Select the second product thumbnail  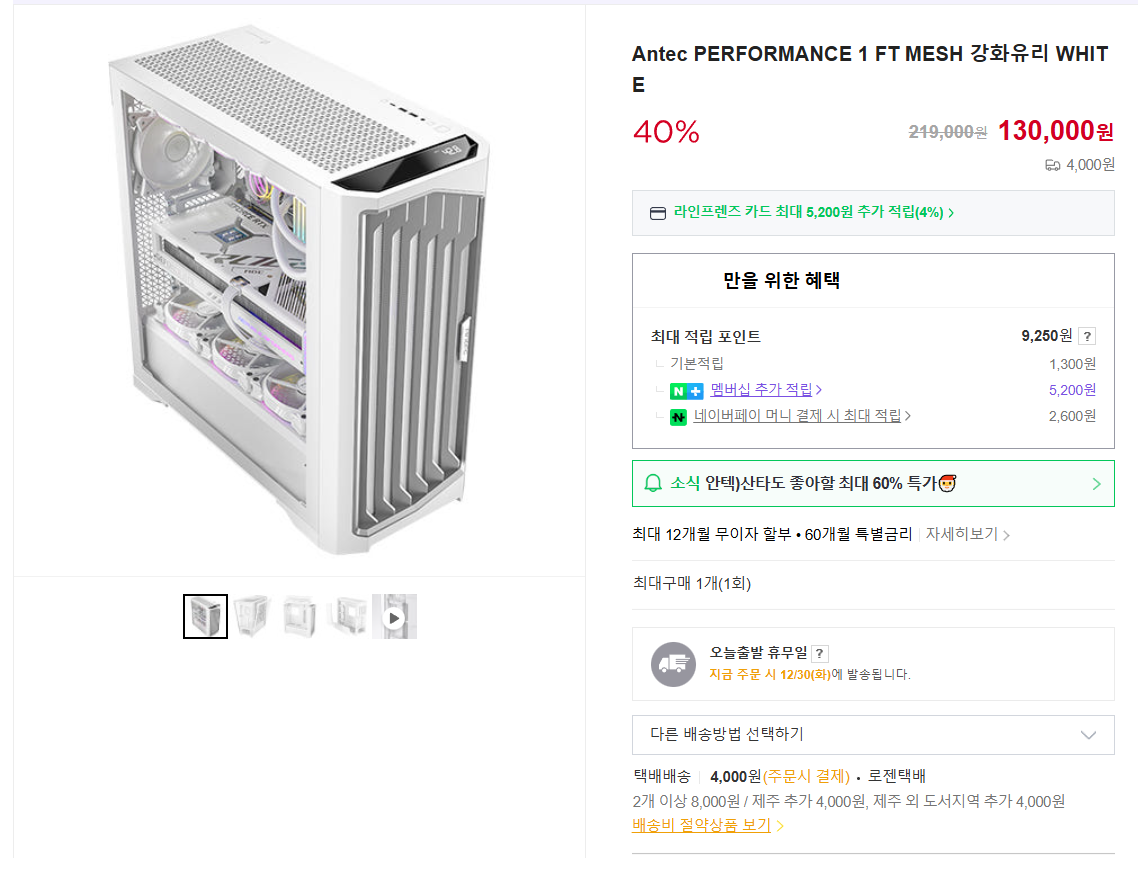(x=252, y=616)
